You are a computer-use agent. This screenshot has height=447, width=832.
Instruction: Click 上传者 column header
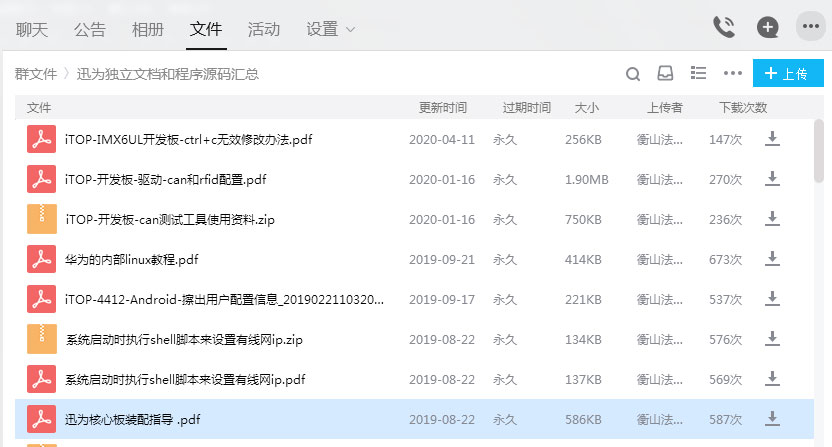pyautogui.click(x=664, y=108)
